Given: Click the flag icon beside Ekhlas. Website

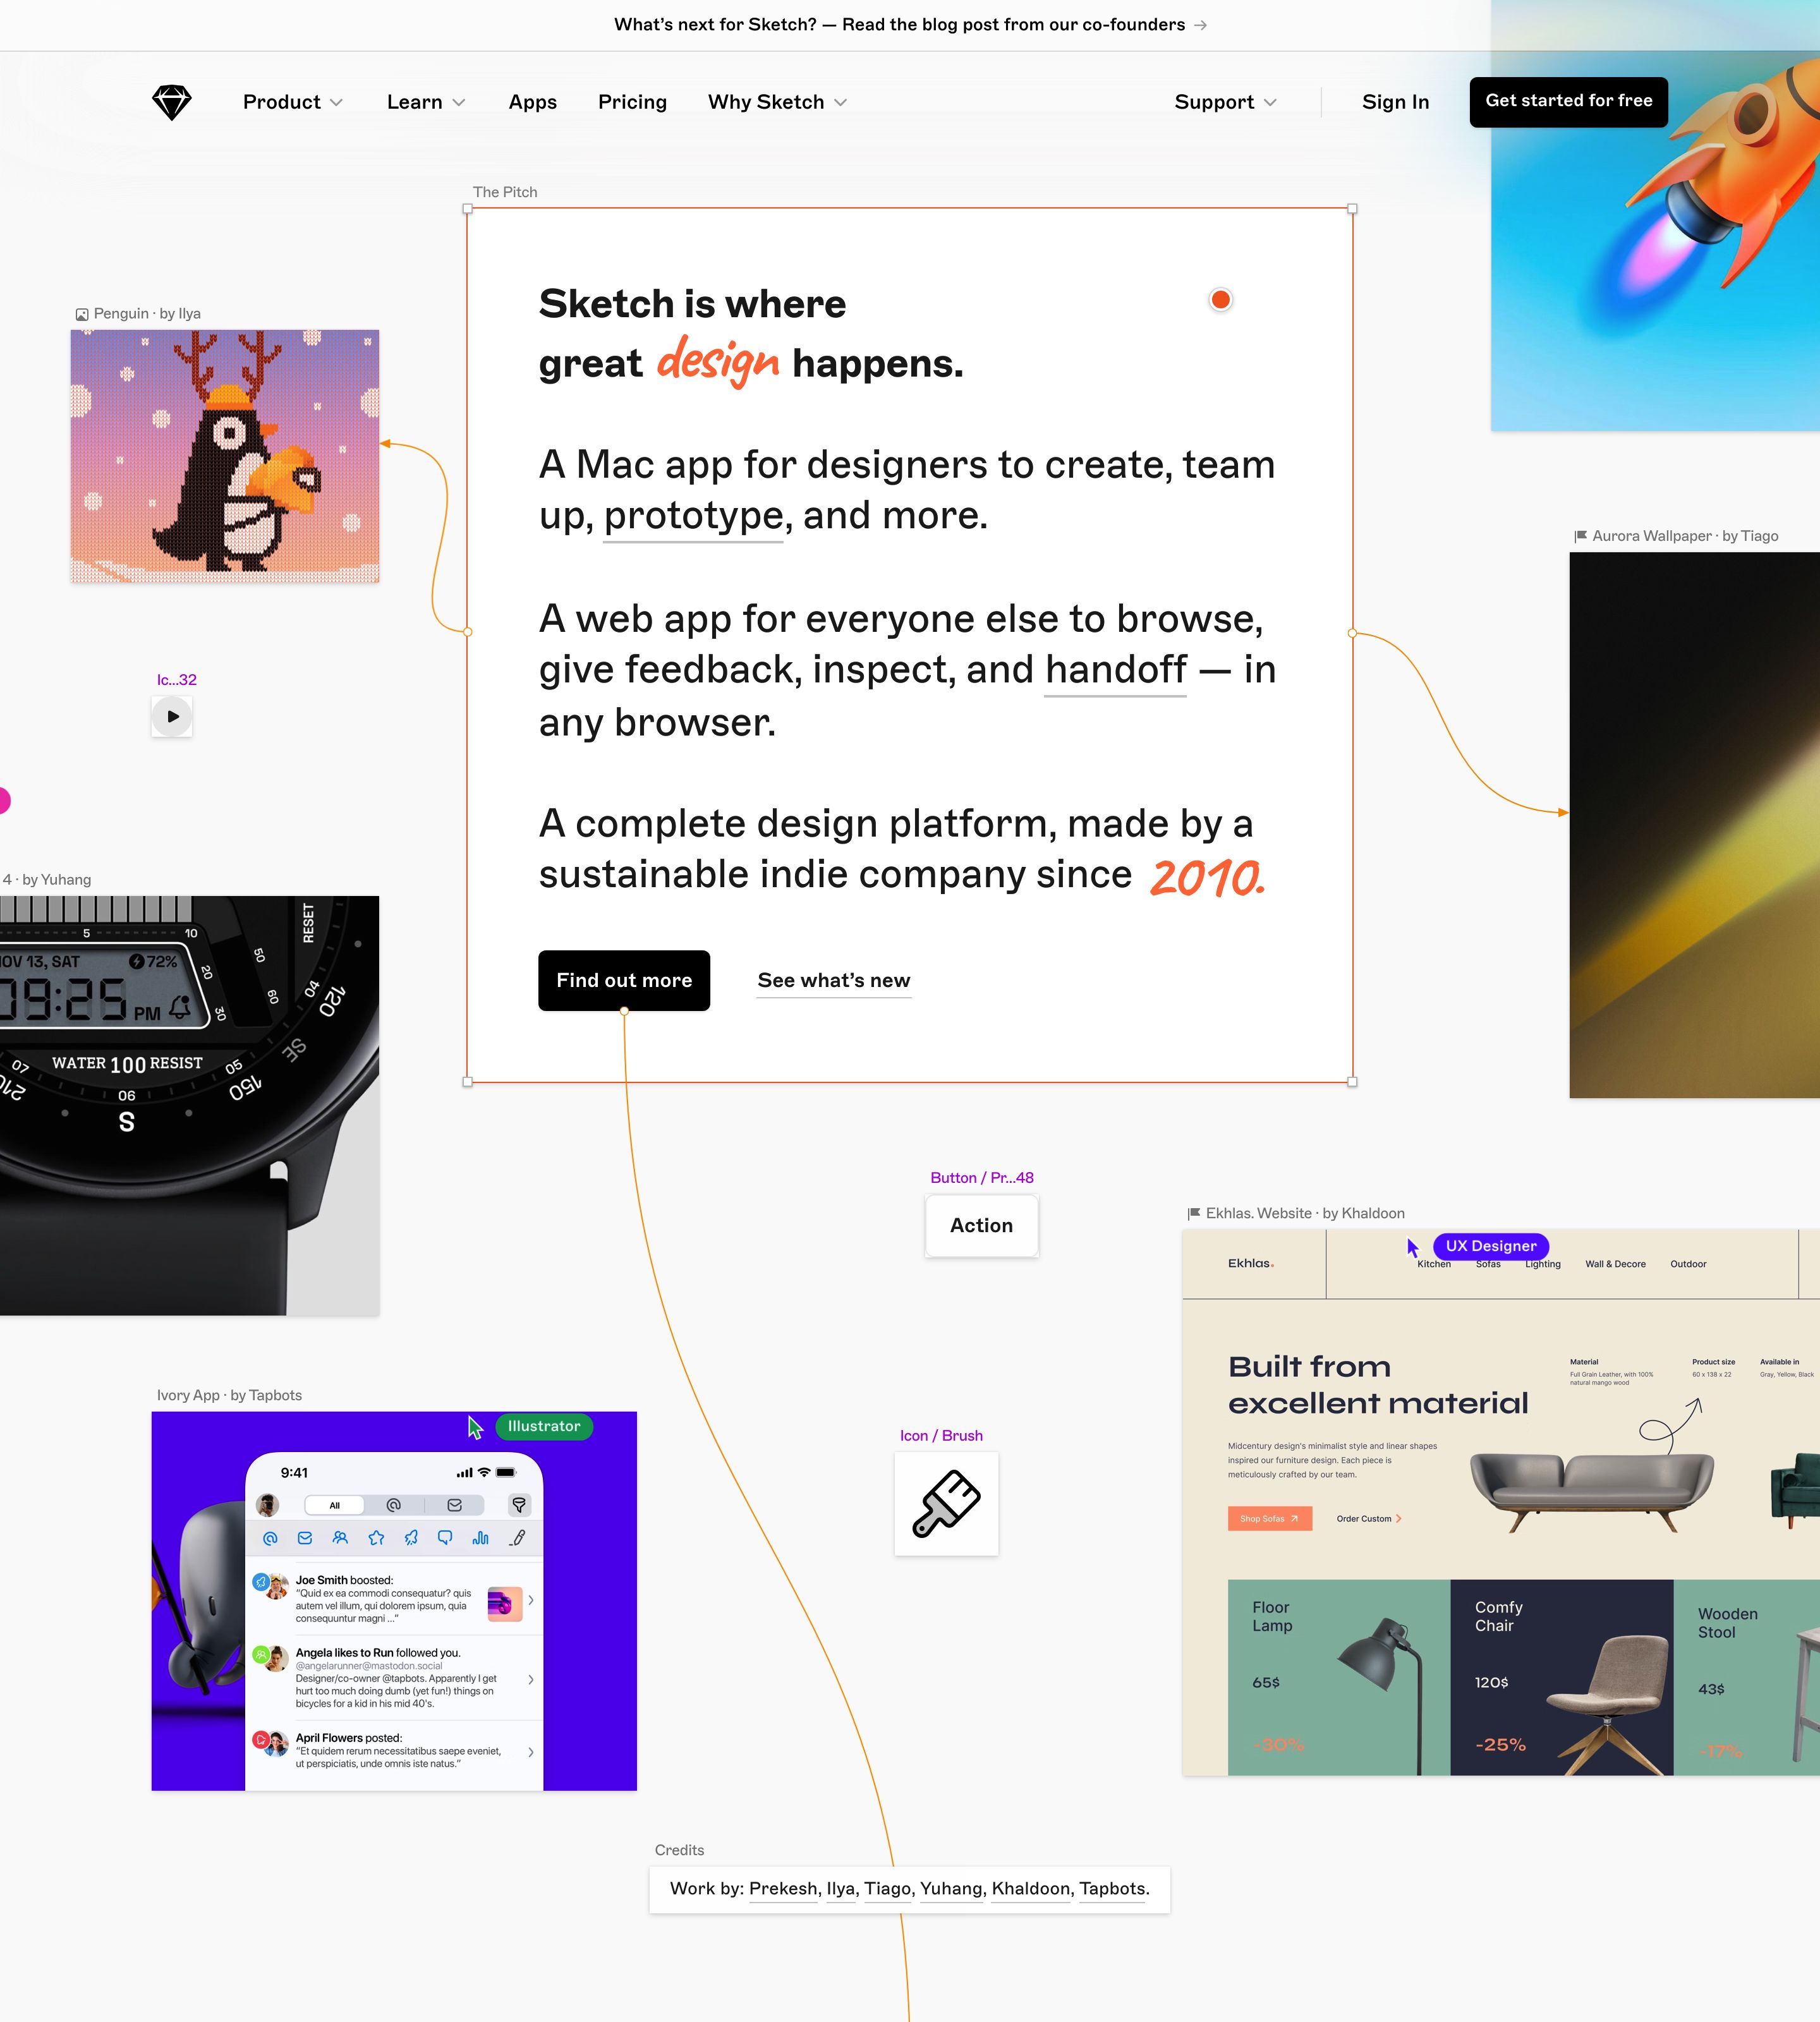Looking at the screenshot, I should tap(1194, 1213).
